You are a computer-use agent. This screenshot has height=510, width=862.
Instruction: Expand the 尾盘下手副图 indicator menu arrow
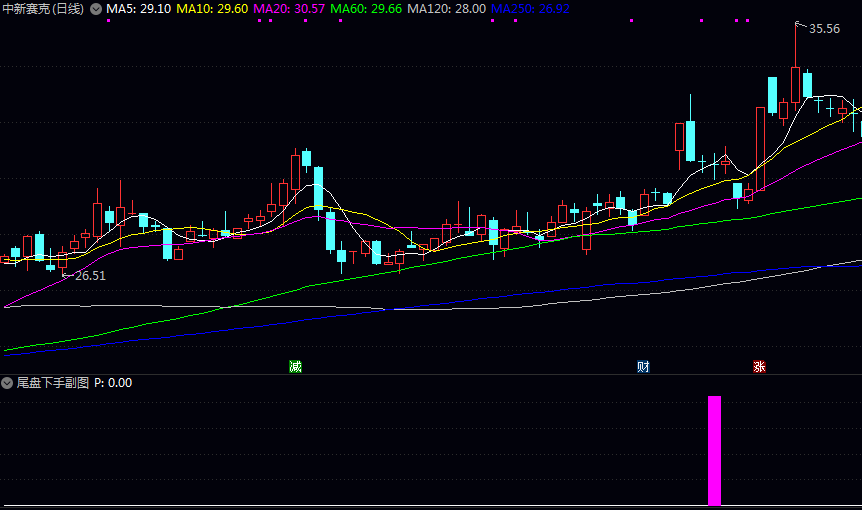click(7, 383)
